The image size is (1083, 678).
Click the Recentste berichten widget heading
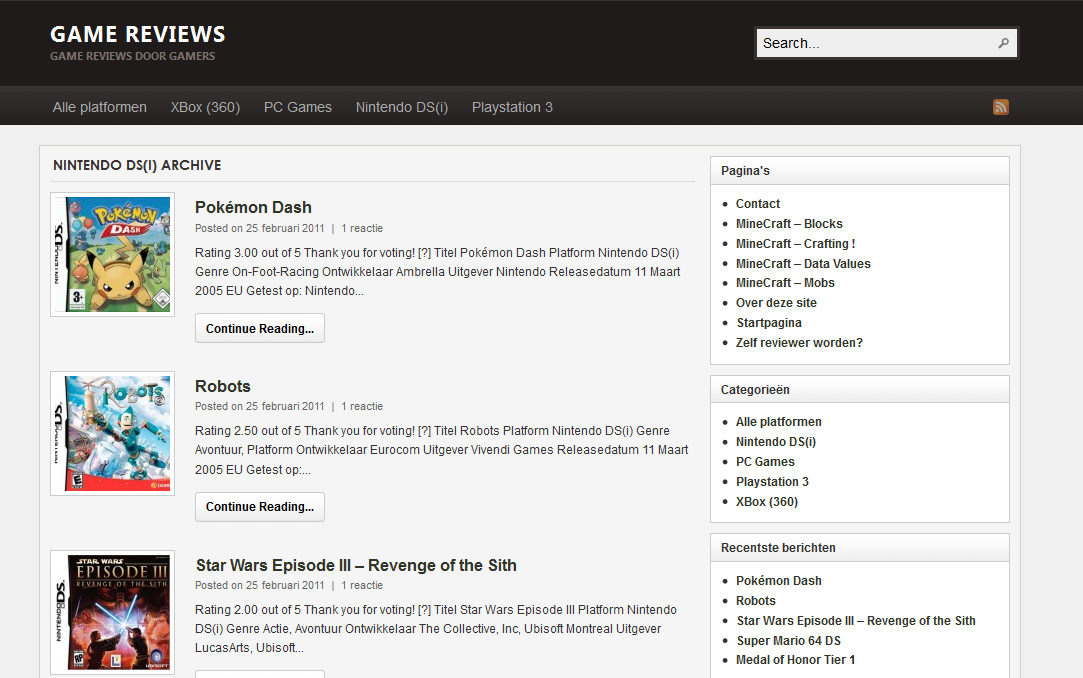(778, 548)
